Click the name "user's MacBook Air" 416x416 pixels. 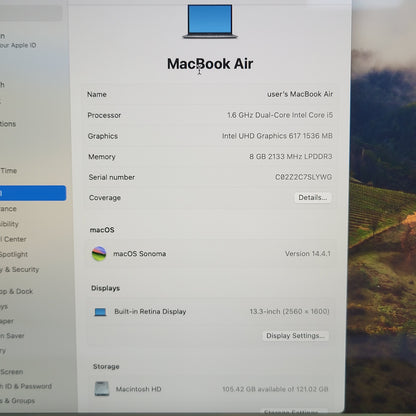click(300, 94)
